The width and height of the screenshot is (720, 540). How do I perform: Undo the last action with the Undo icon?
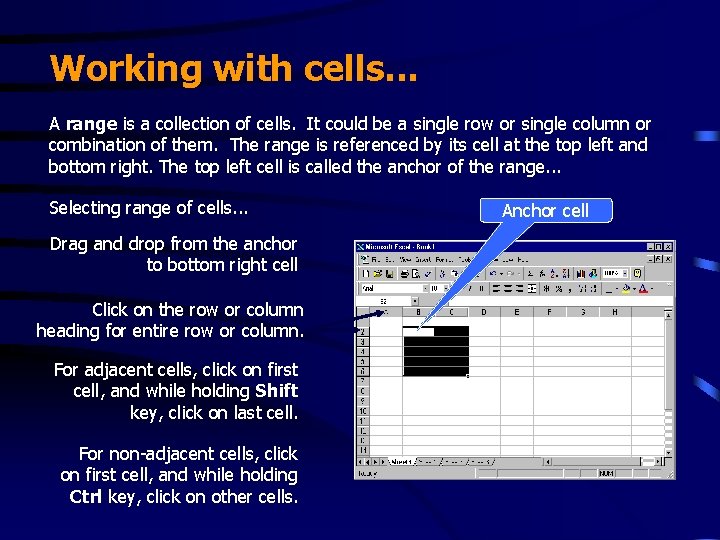pos(493,274)
